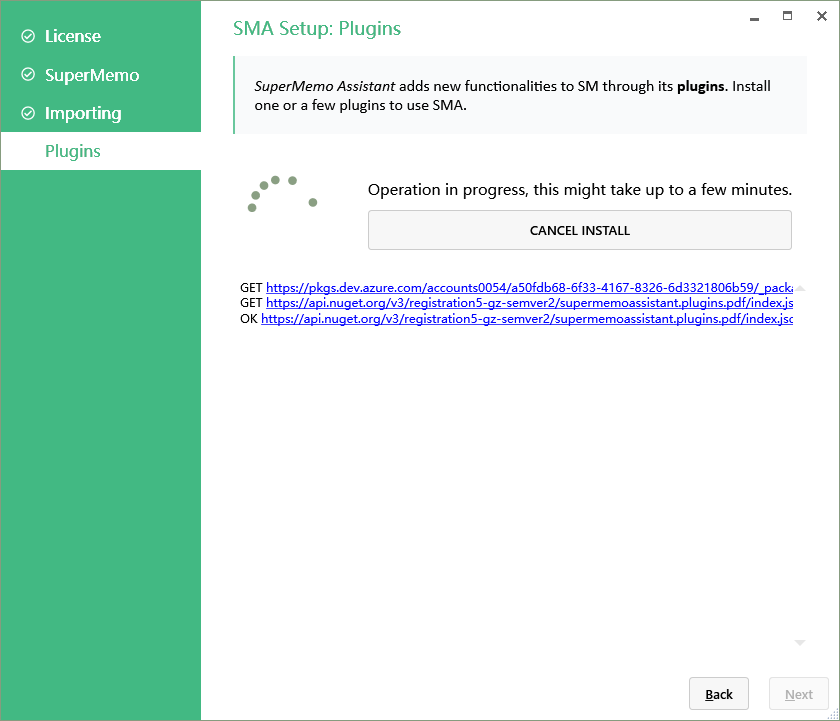Viewport: 840px width, 721px height.
Task: Click the loading spinner animation
Action: tap(281, 194)
